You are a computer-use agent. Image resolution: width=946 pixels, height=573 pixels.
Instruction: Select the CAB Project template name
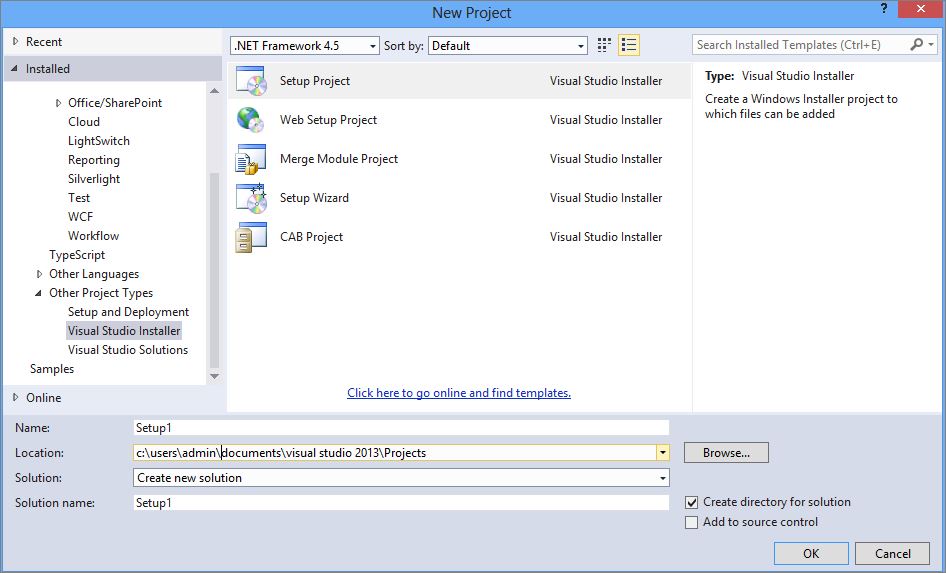[x=311, y=237]
